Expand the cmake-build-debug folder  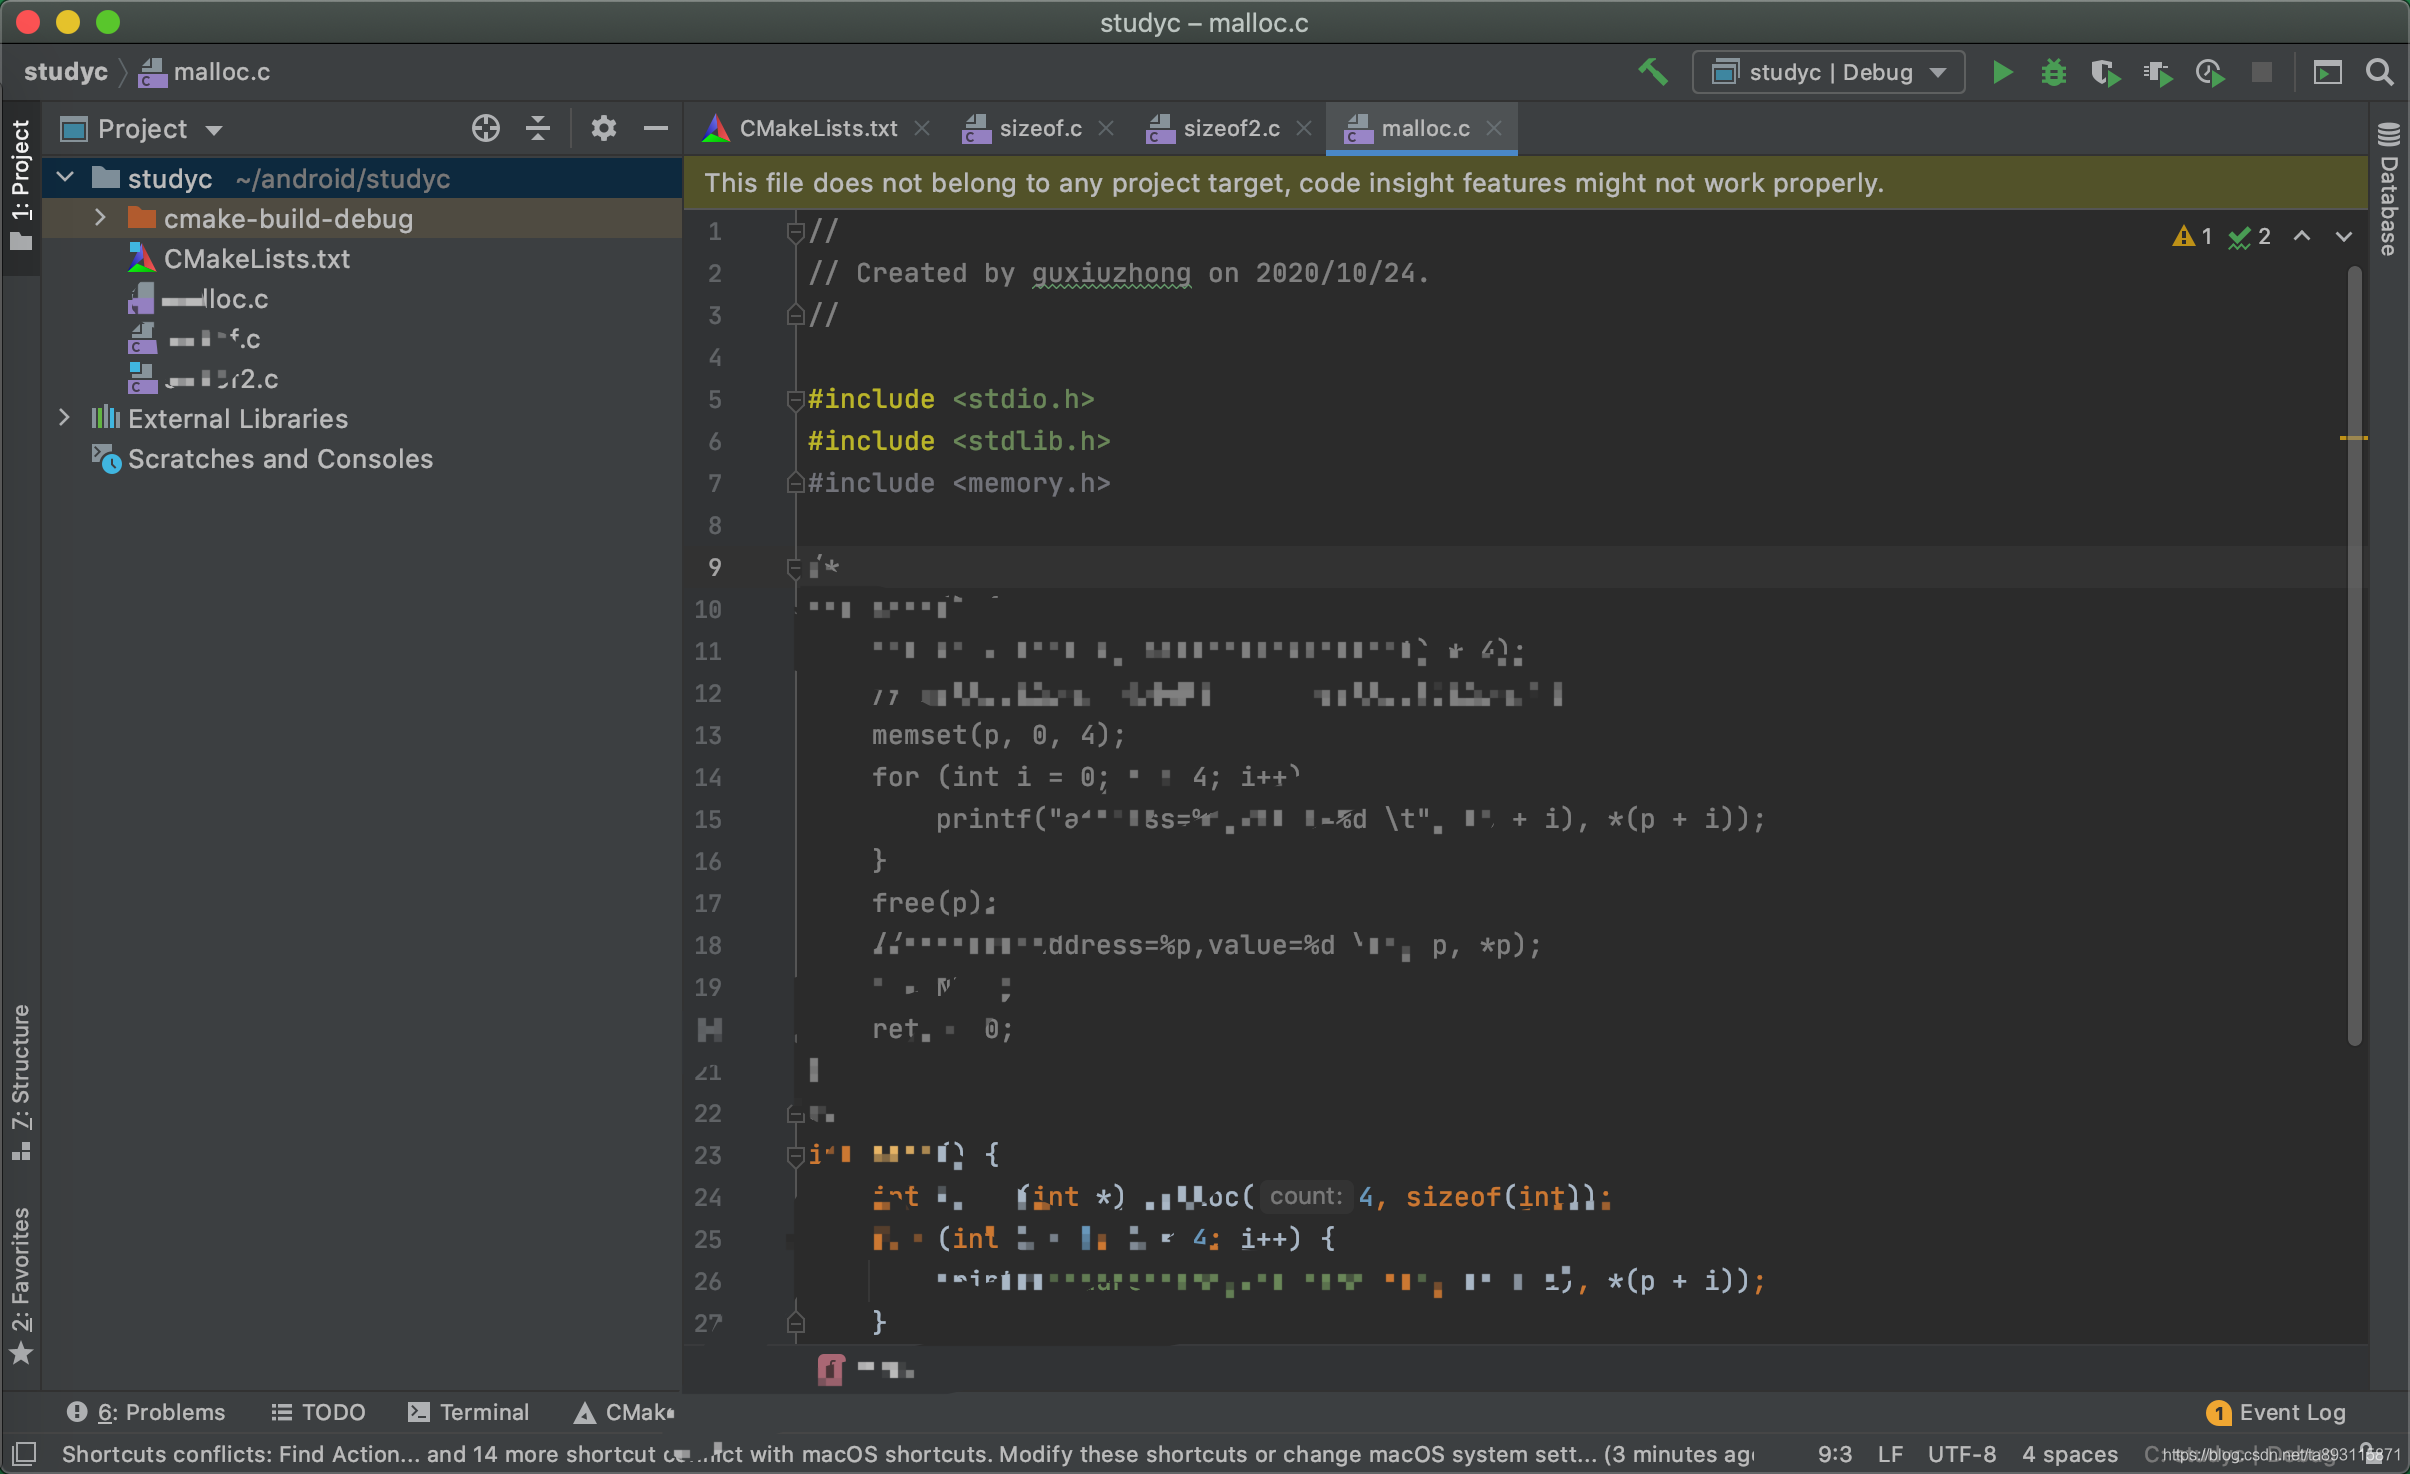click(100, 218)
